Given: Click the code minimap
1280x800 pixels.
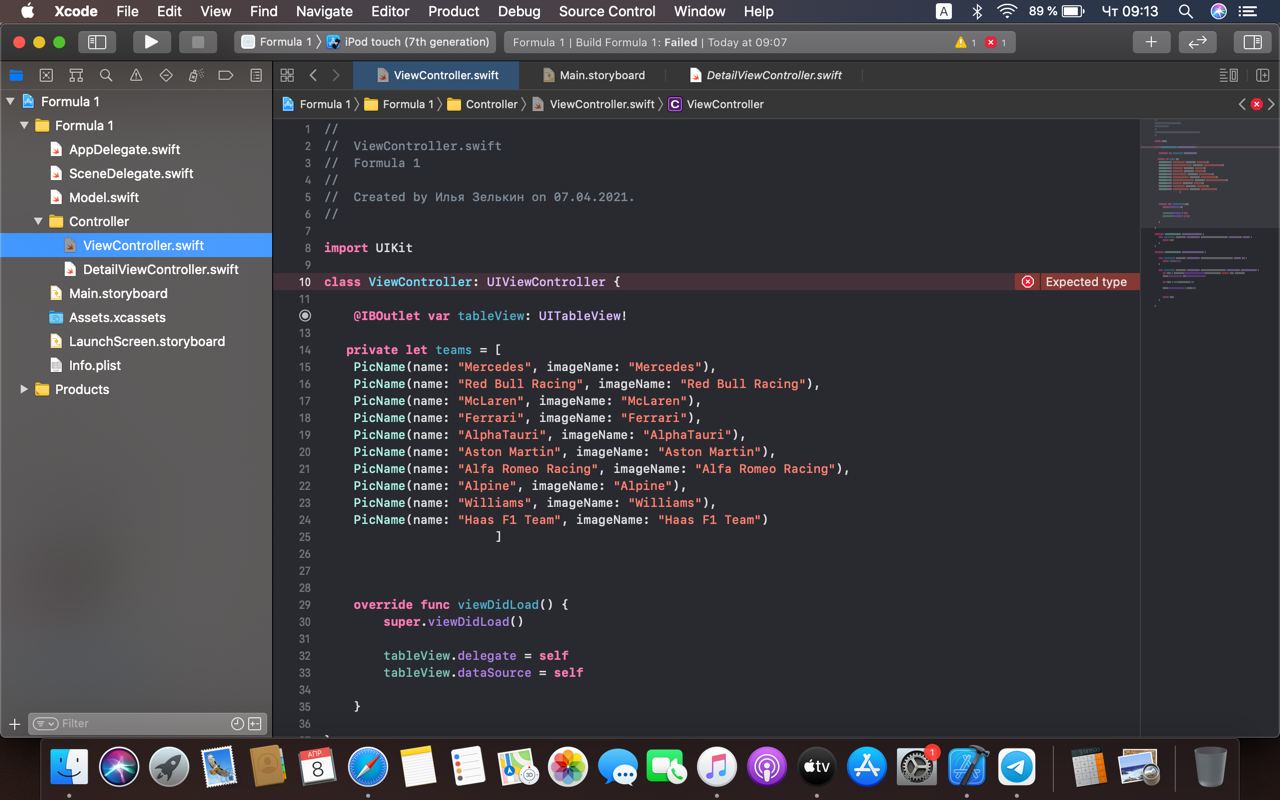Looking at the screenshot, I should 1208,428.
